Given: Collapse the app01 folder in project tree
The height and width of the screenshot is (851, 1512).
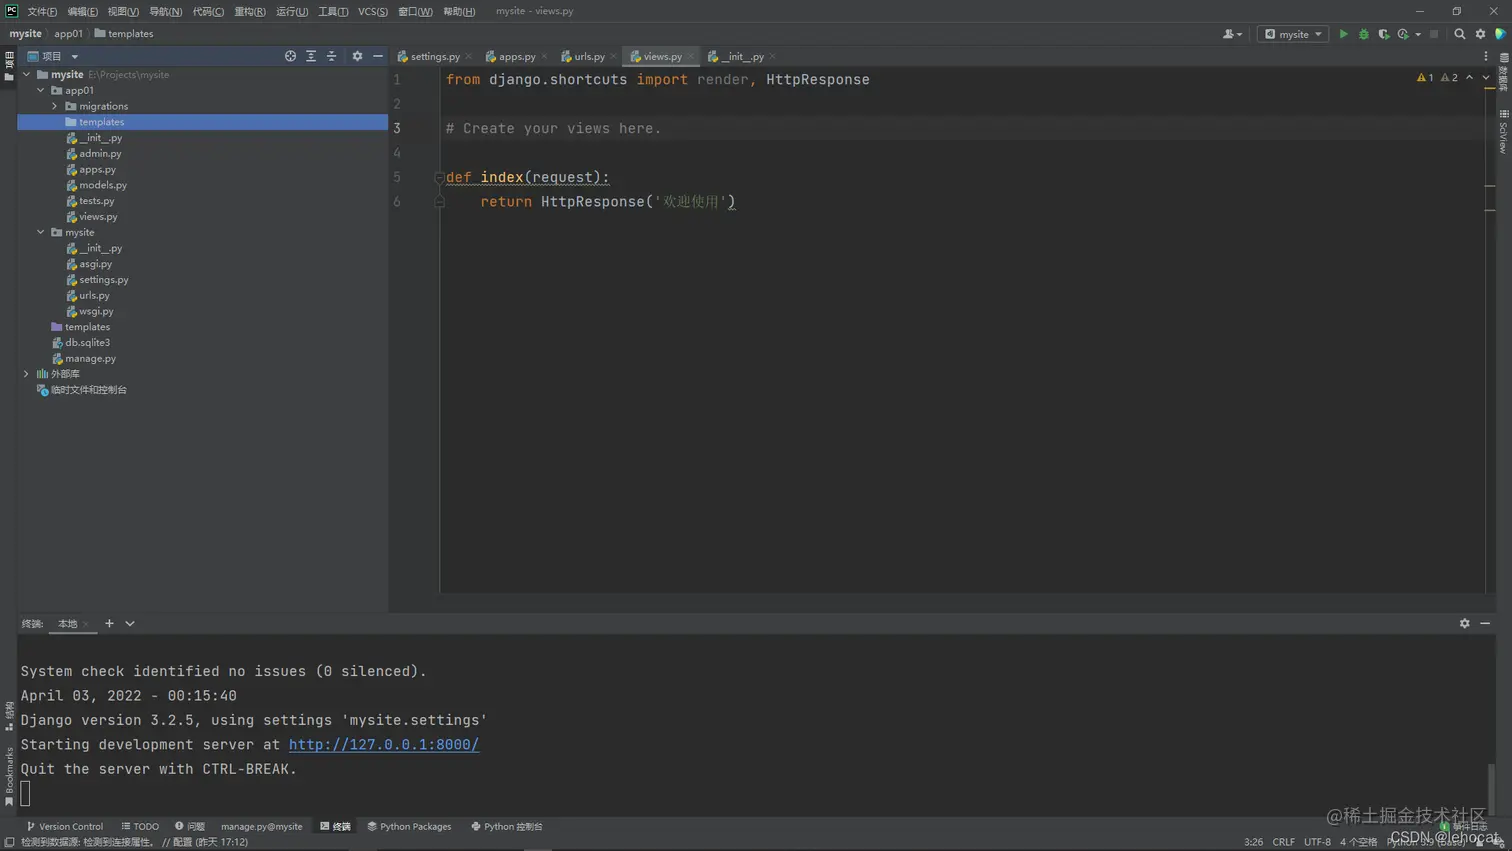Looking at the screenshot, I should pos(41,90).
